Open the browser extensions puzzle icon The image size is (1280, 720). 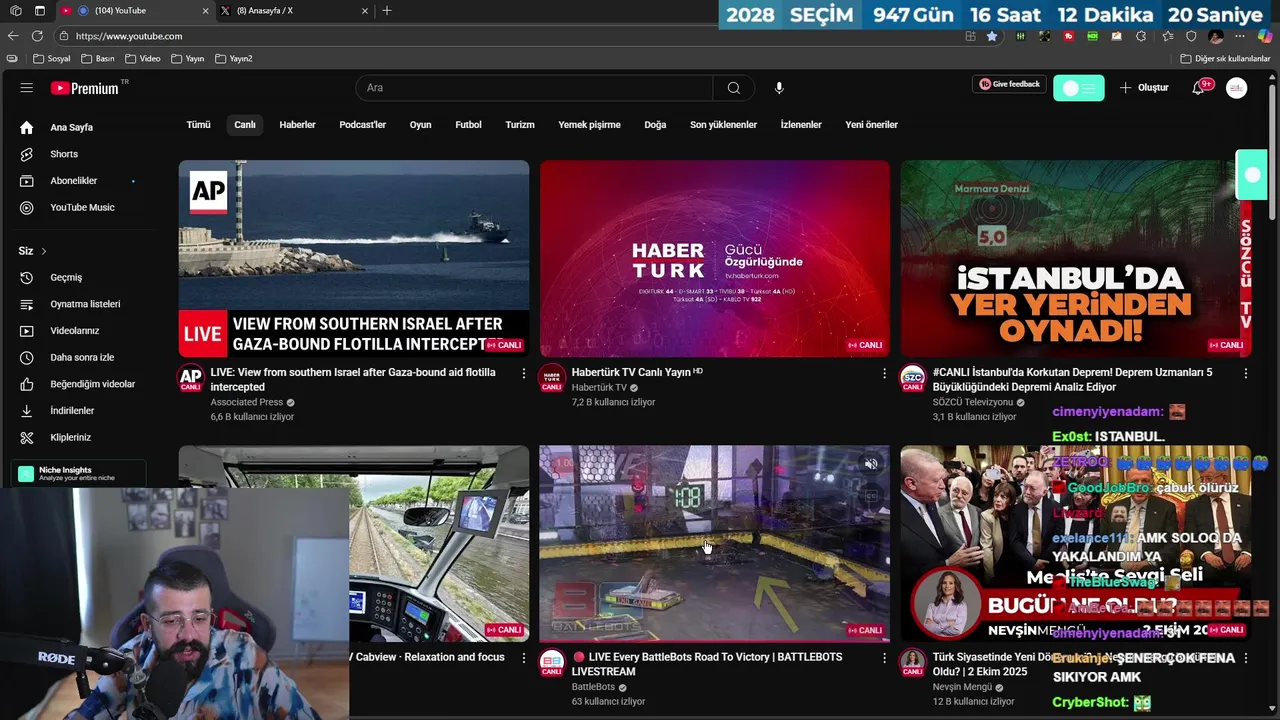point(1141,36)
